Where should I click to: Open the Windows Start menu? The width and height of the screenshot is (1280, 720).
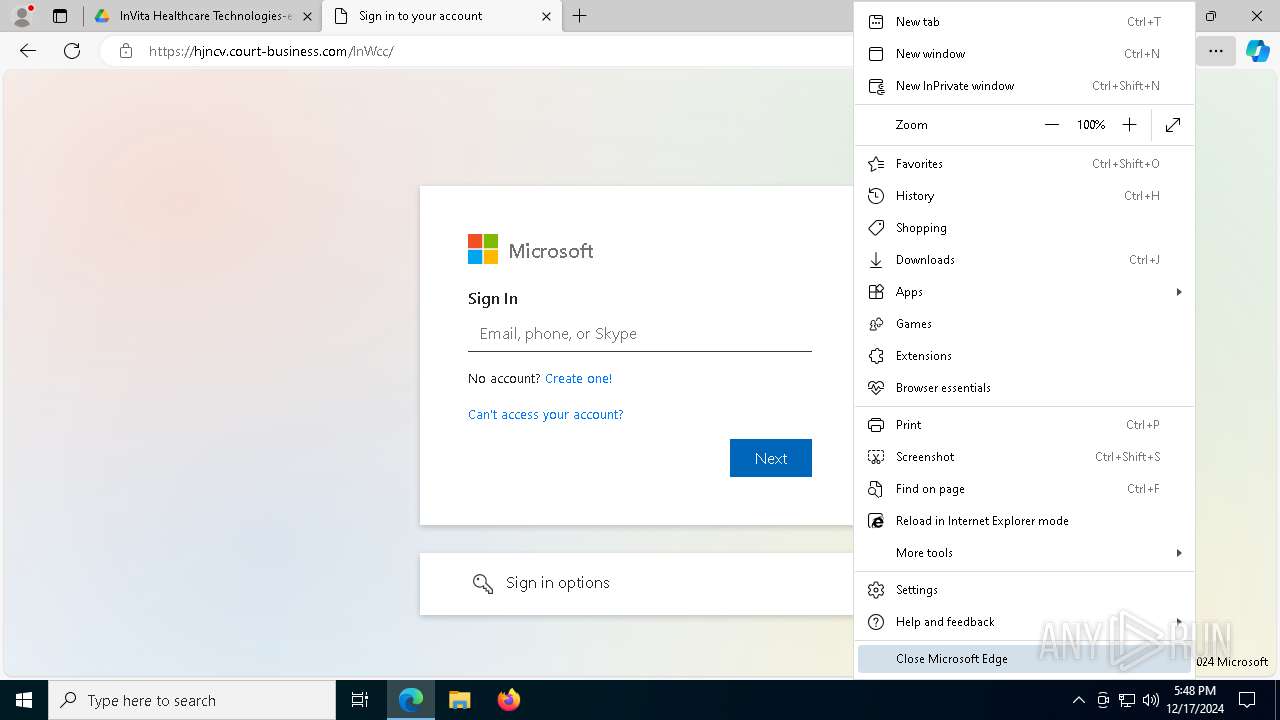(24, 700)
